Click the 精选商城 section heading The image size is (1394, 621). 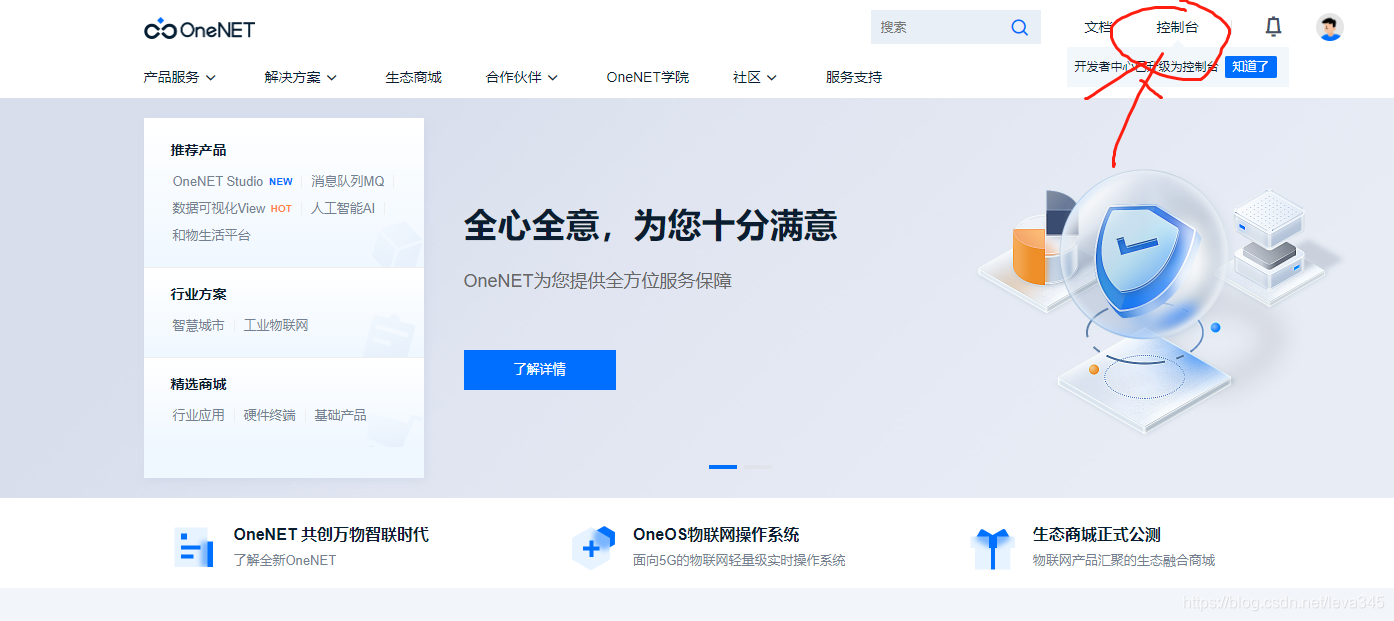198,384
